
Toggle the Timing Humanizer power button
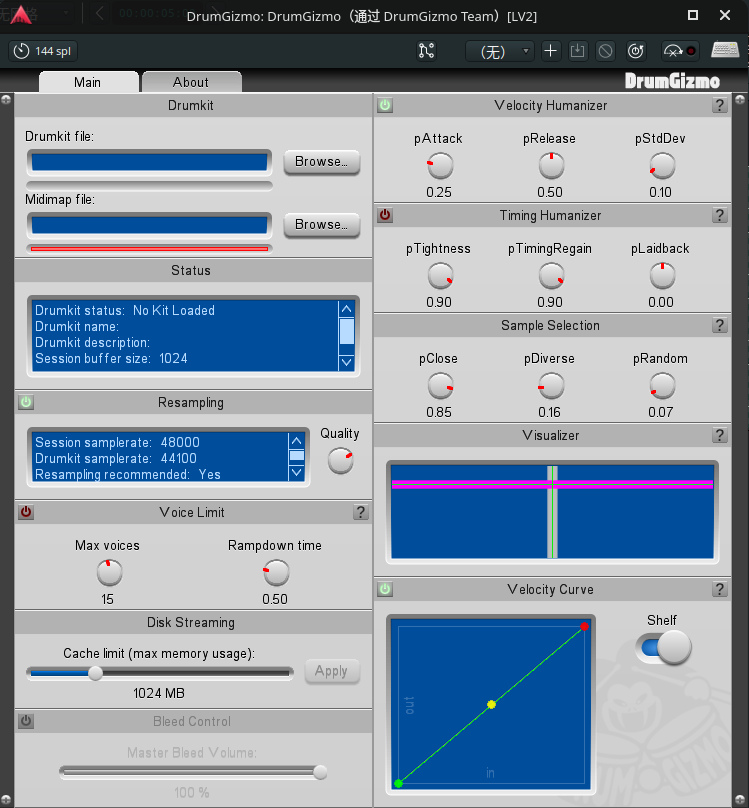pos(385,215)
